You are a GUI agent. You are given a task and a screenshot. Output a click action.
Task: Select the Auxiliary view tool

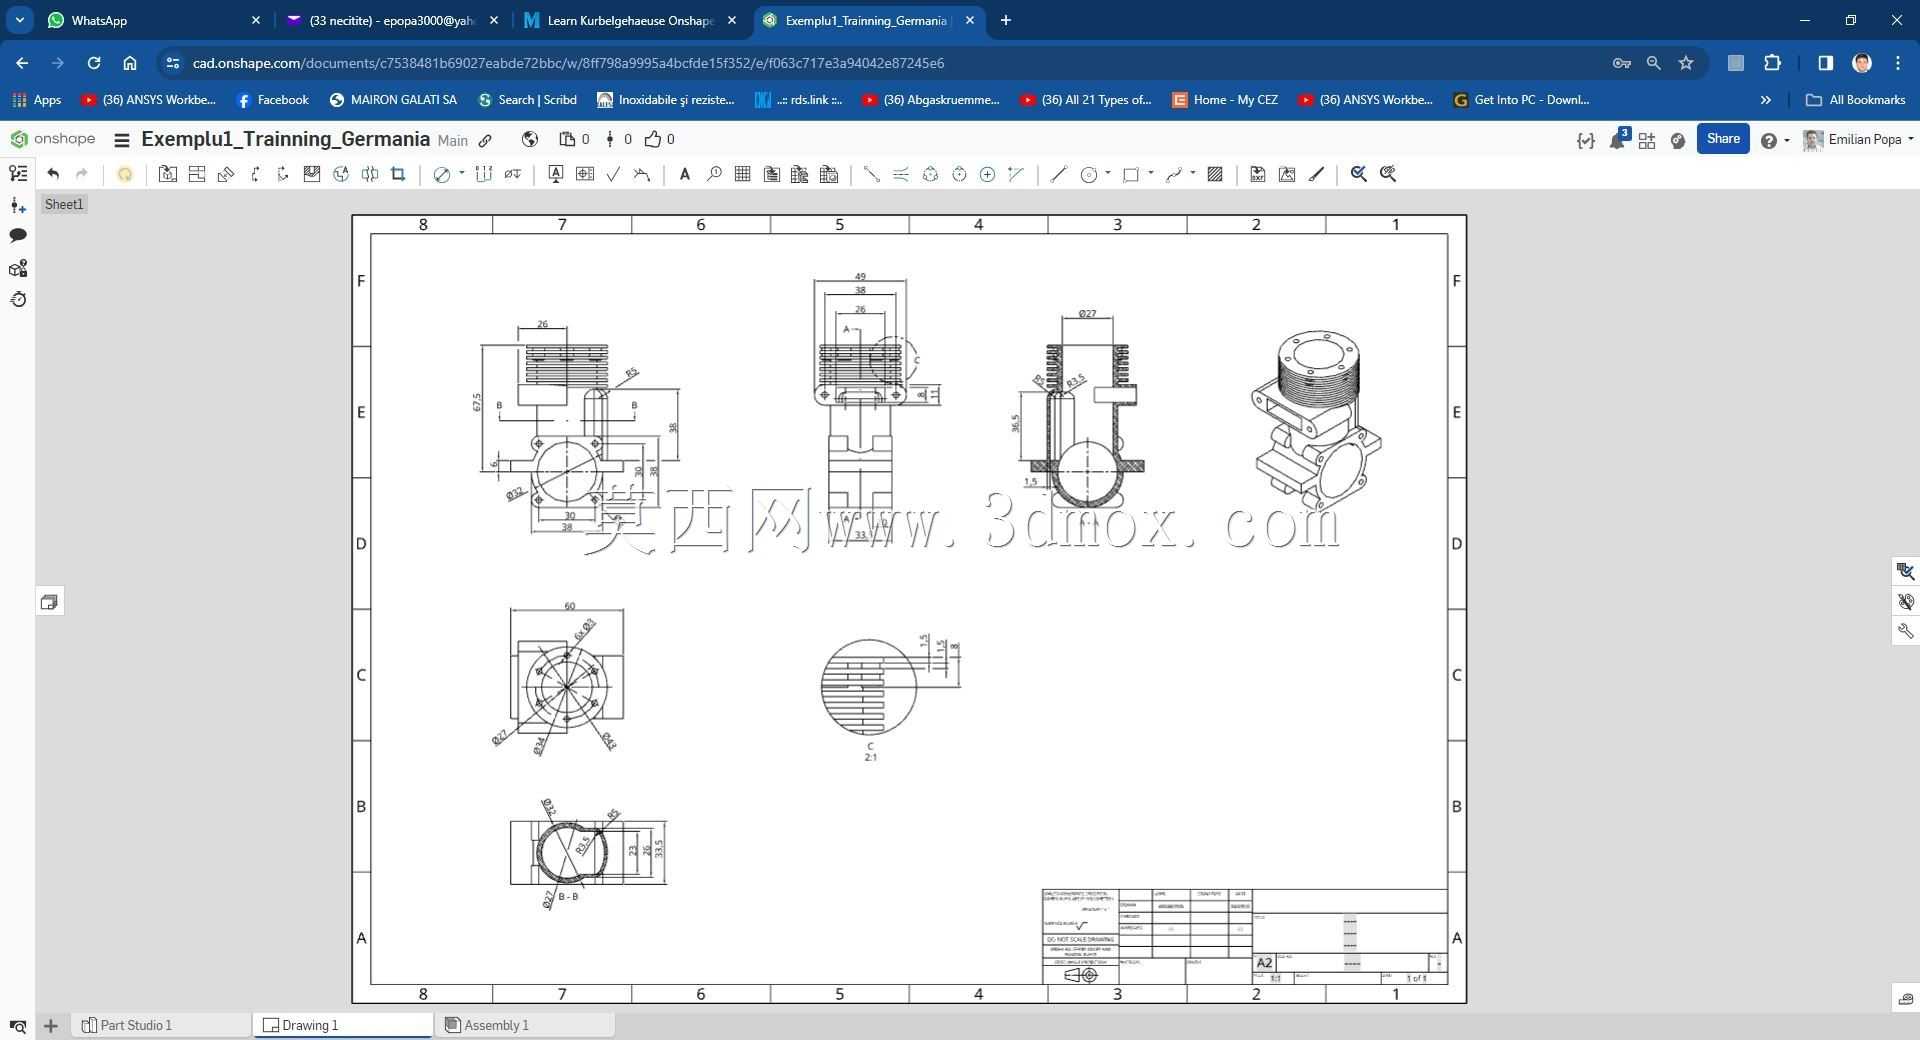pos(226,174)
